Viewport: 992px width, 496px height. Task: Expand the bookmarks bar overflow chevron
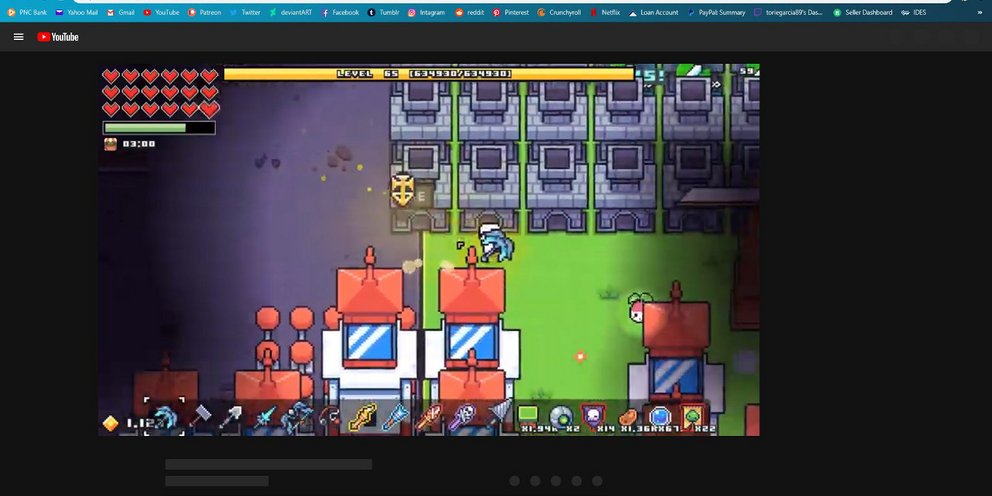pos(980,12)
